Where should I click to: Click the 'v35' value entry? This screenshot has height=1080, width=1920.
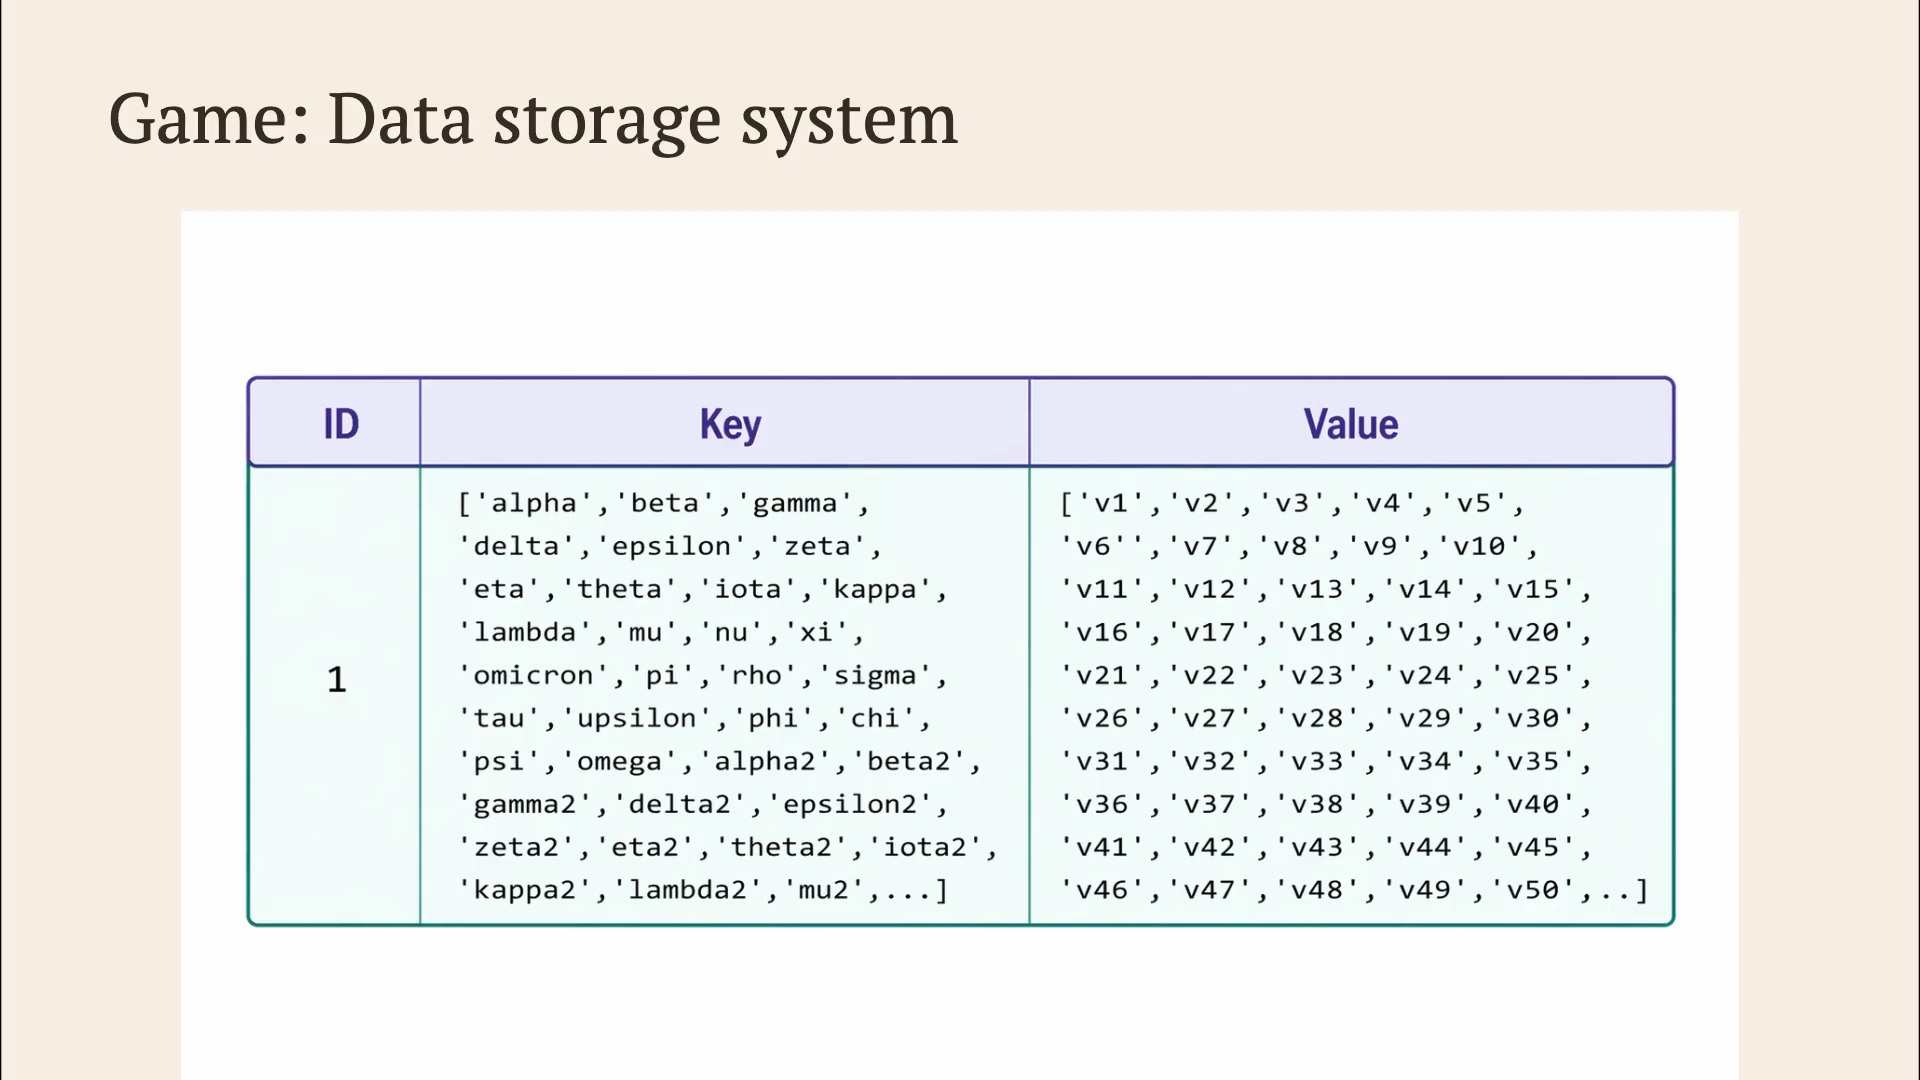(x=1534, y=761)
